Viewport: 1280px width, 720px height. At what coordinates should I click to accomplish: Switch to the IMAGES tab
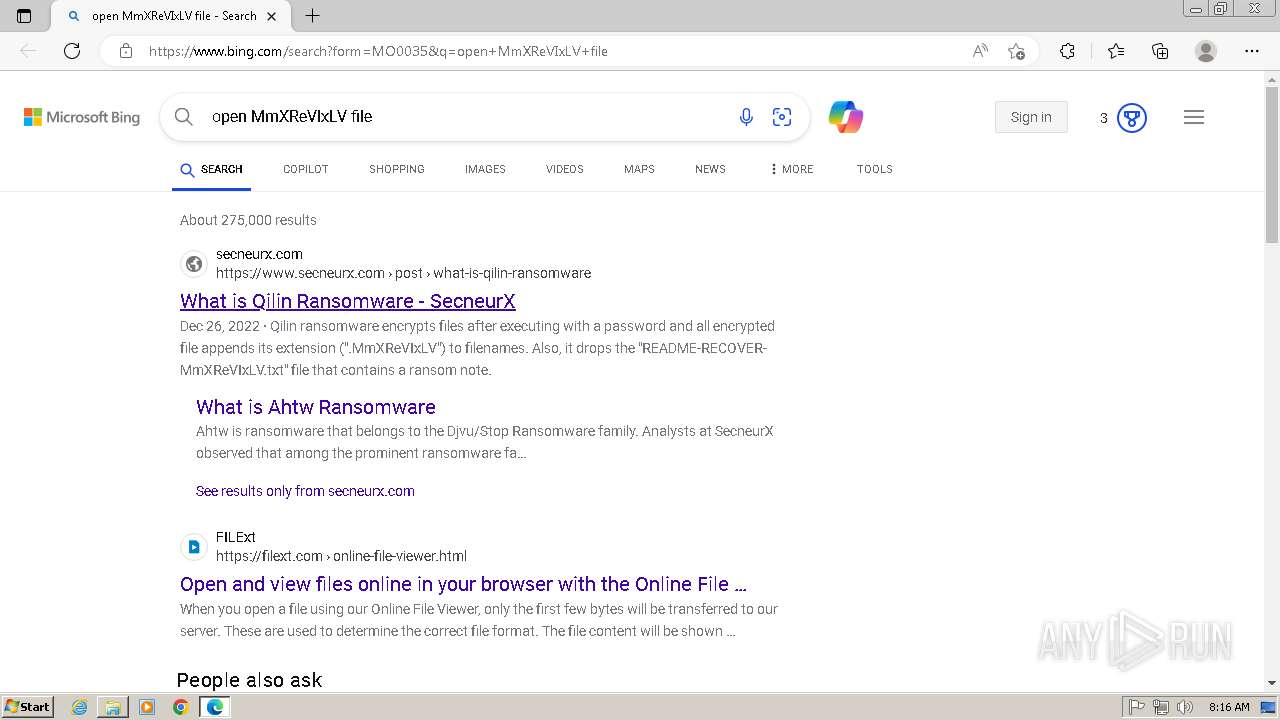tap(485, 169)
